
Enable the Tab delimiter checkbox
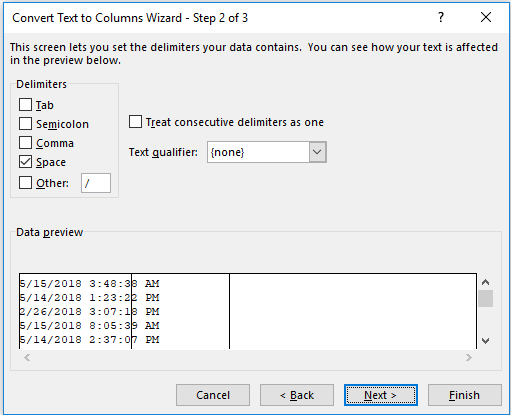click(x=25, y=105)
